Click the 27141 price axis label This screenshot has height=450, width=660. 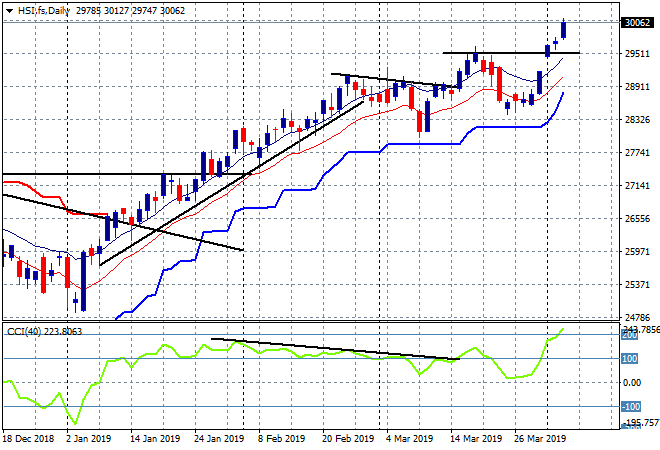tap(637, 186)
